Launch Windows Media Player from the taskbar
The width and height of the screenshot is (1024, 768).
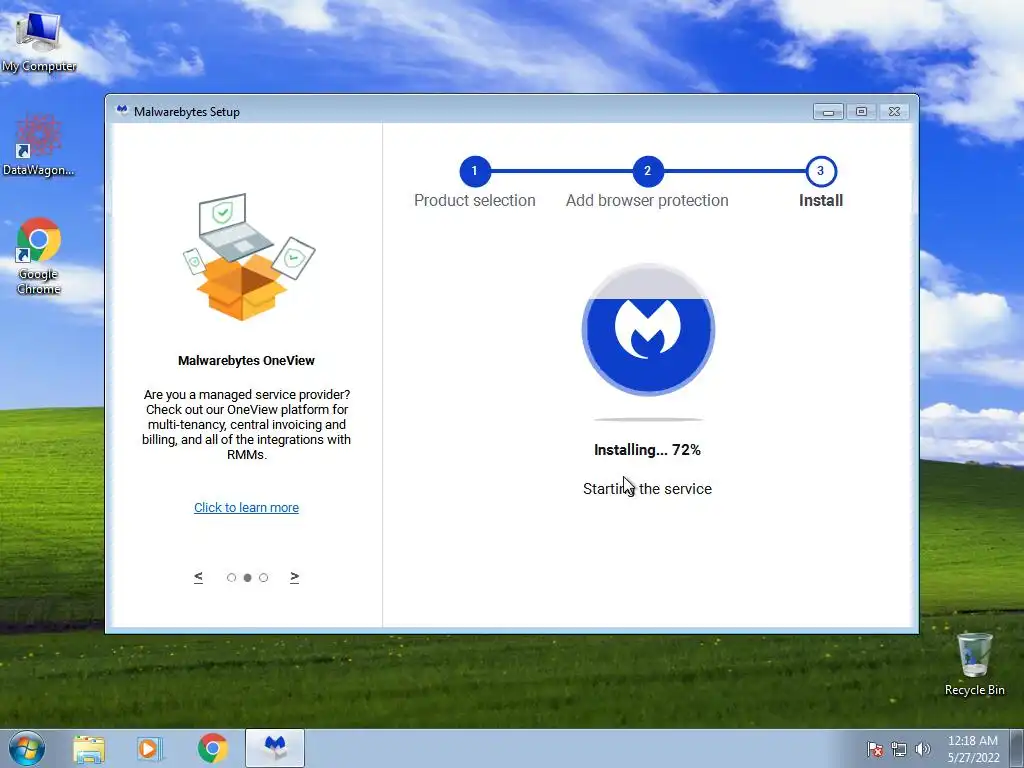click(150, 749)
